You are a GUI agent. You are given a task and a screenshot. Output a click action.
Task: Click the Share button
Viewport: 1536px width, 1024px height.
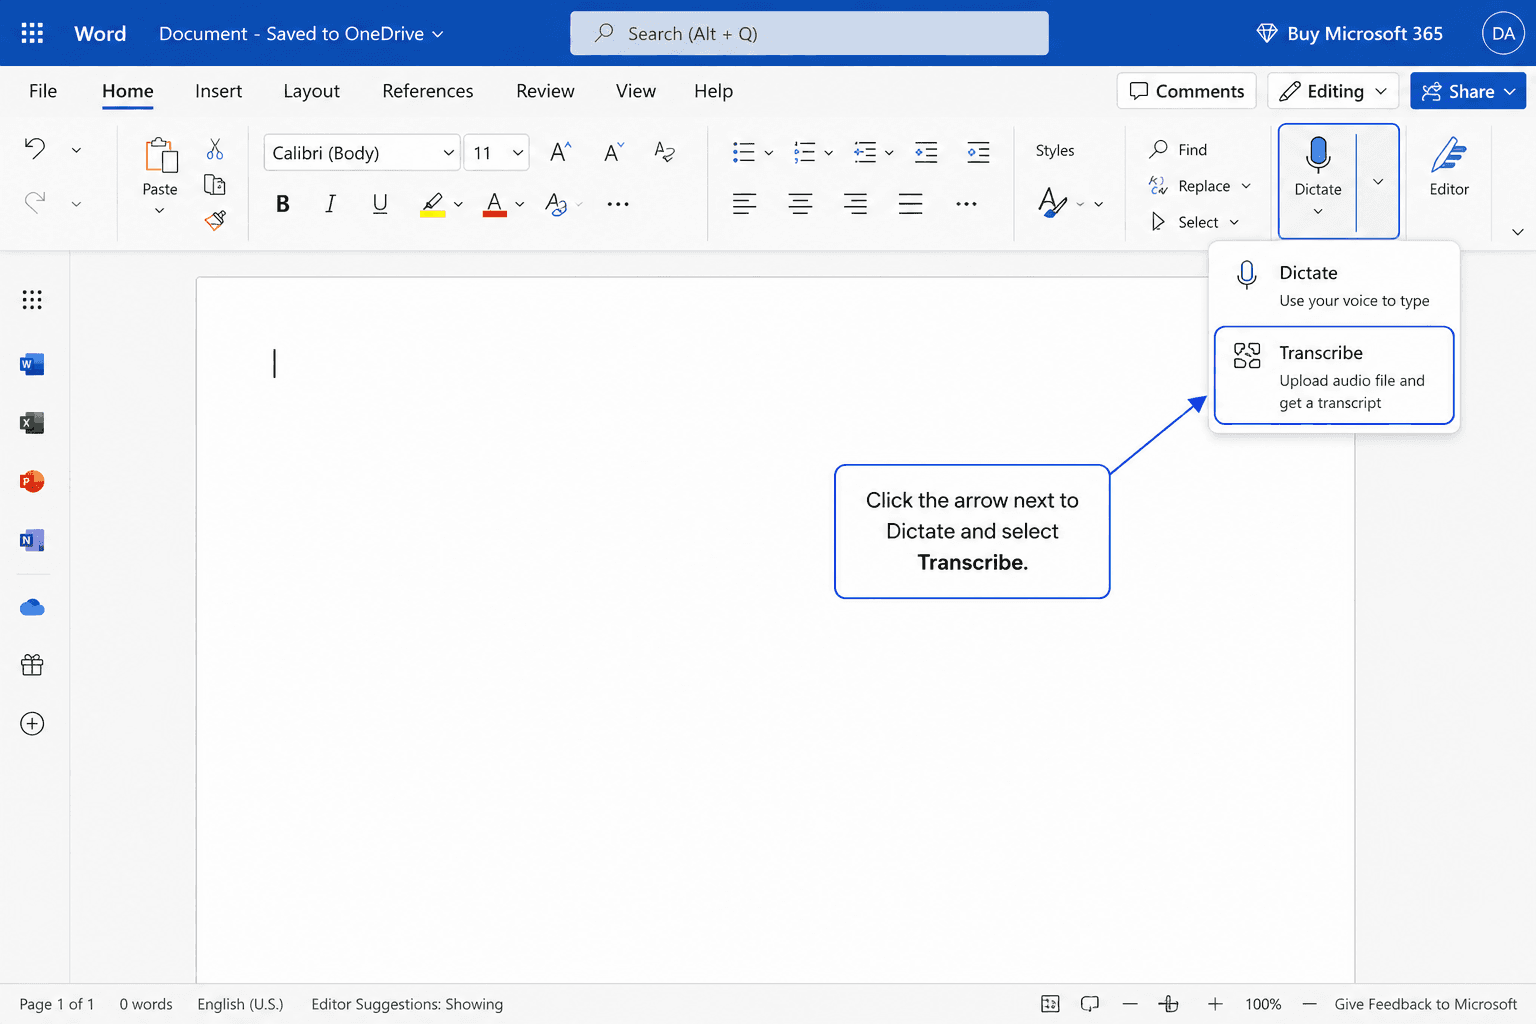(x=1468, y=91)
